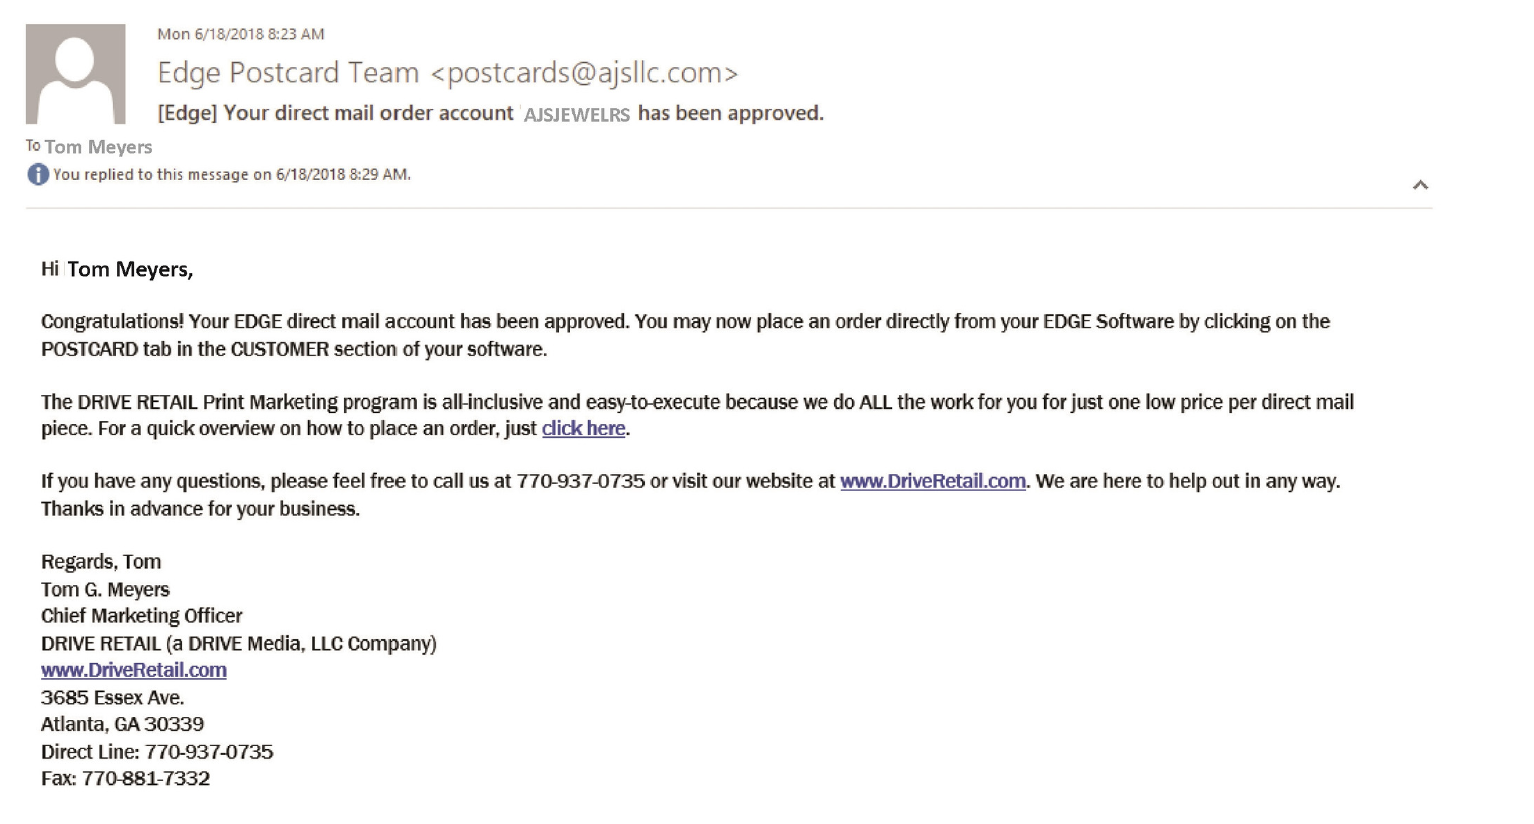Click the phone number 770-937-0735 in the questions paragraph
Screen dimensions: 1534x824
[x=581, y=481]
